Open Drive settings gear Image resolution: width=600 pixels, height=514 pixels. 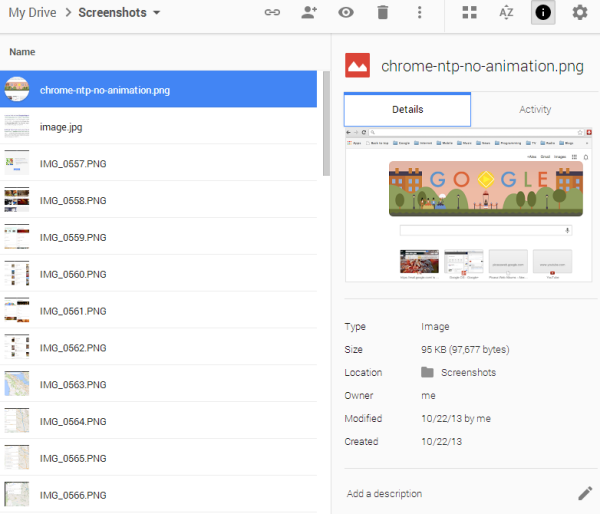tap(579, 13)
